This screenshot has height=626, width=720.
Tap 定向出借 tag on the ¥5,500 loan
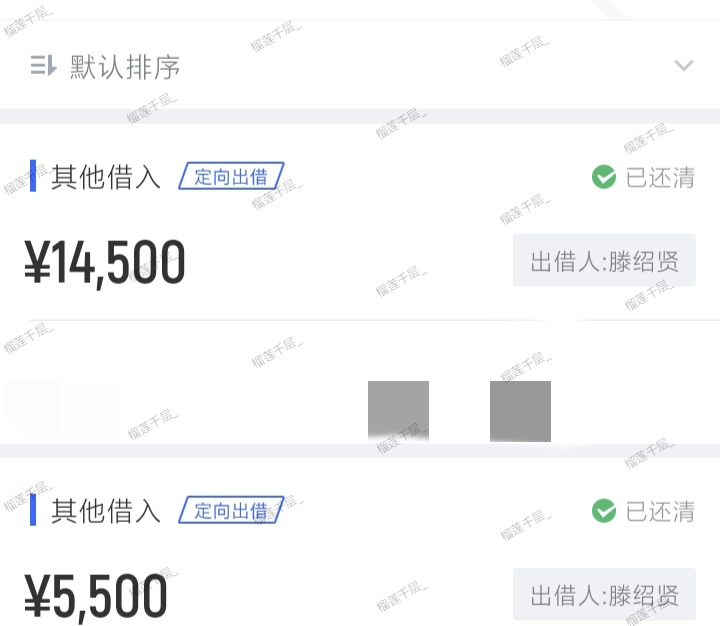pos(231,510)
